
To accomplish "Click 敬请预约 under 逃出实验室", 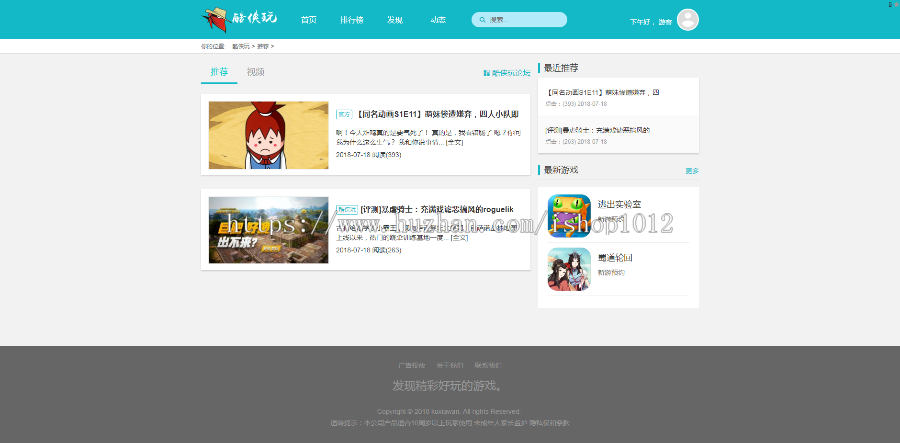I will coord(611,219).
